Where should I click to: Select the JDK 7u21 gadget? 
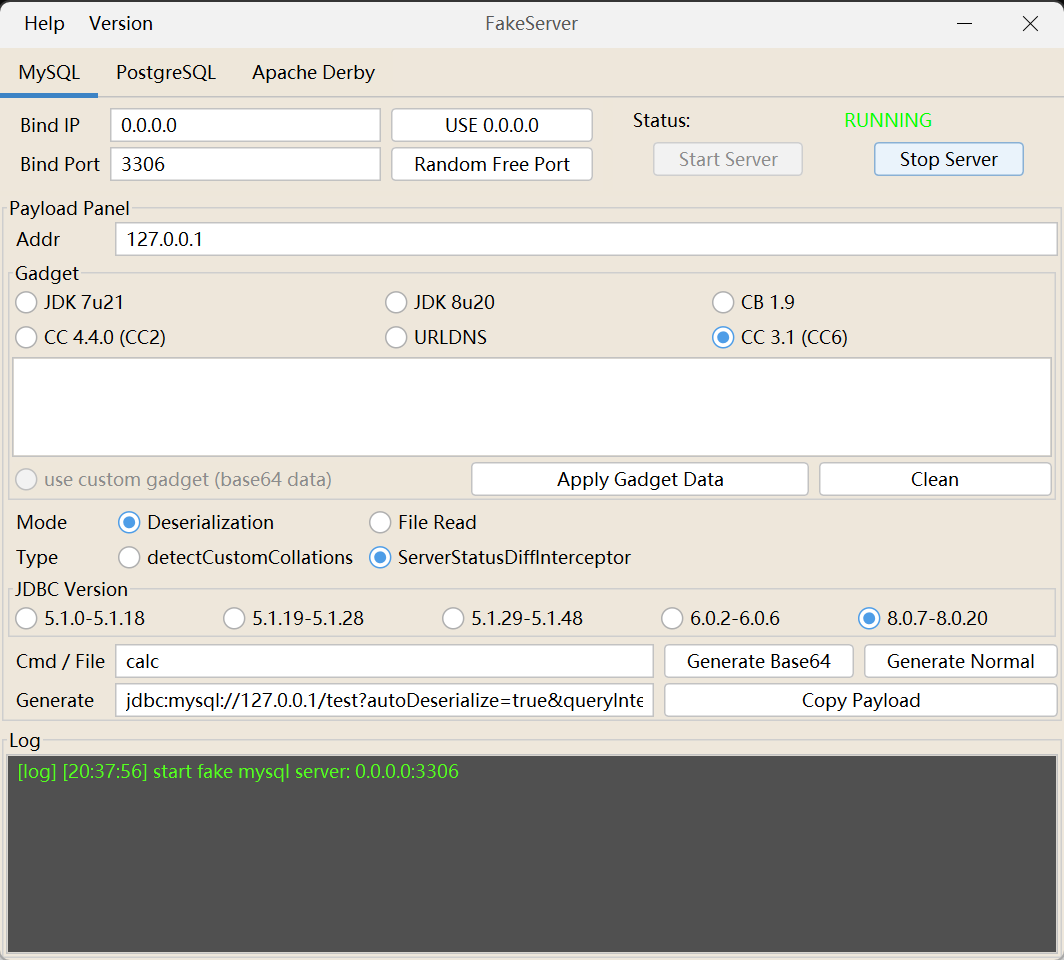[69, 303]
